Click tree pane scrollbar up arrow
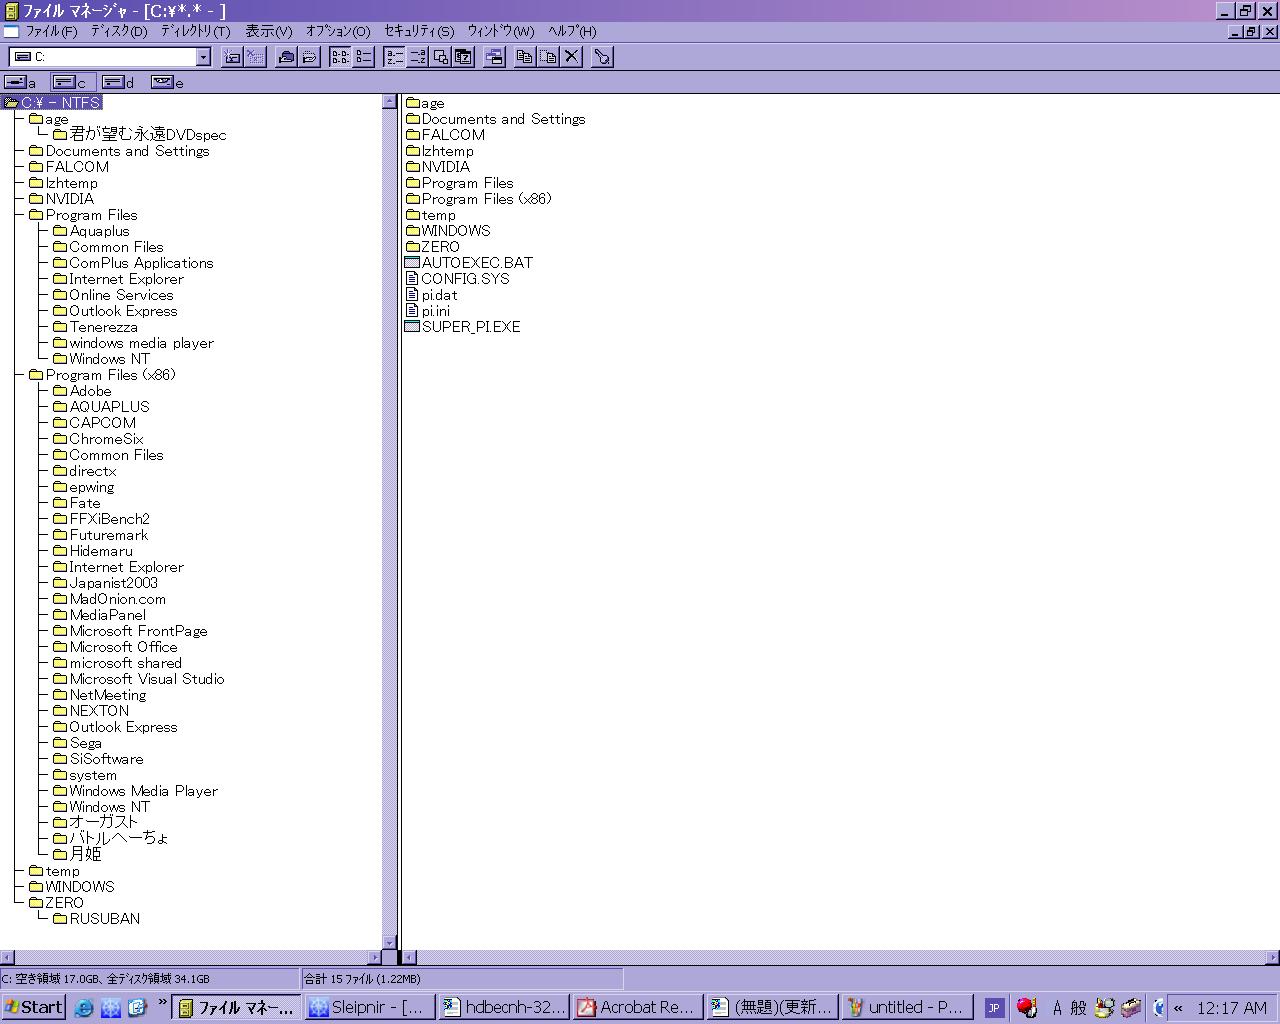Viewport: 1280px width, 1024px height. pos(389,102)
